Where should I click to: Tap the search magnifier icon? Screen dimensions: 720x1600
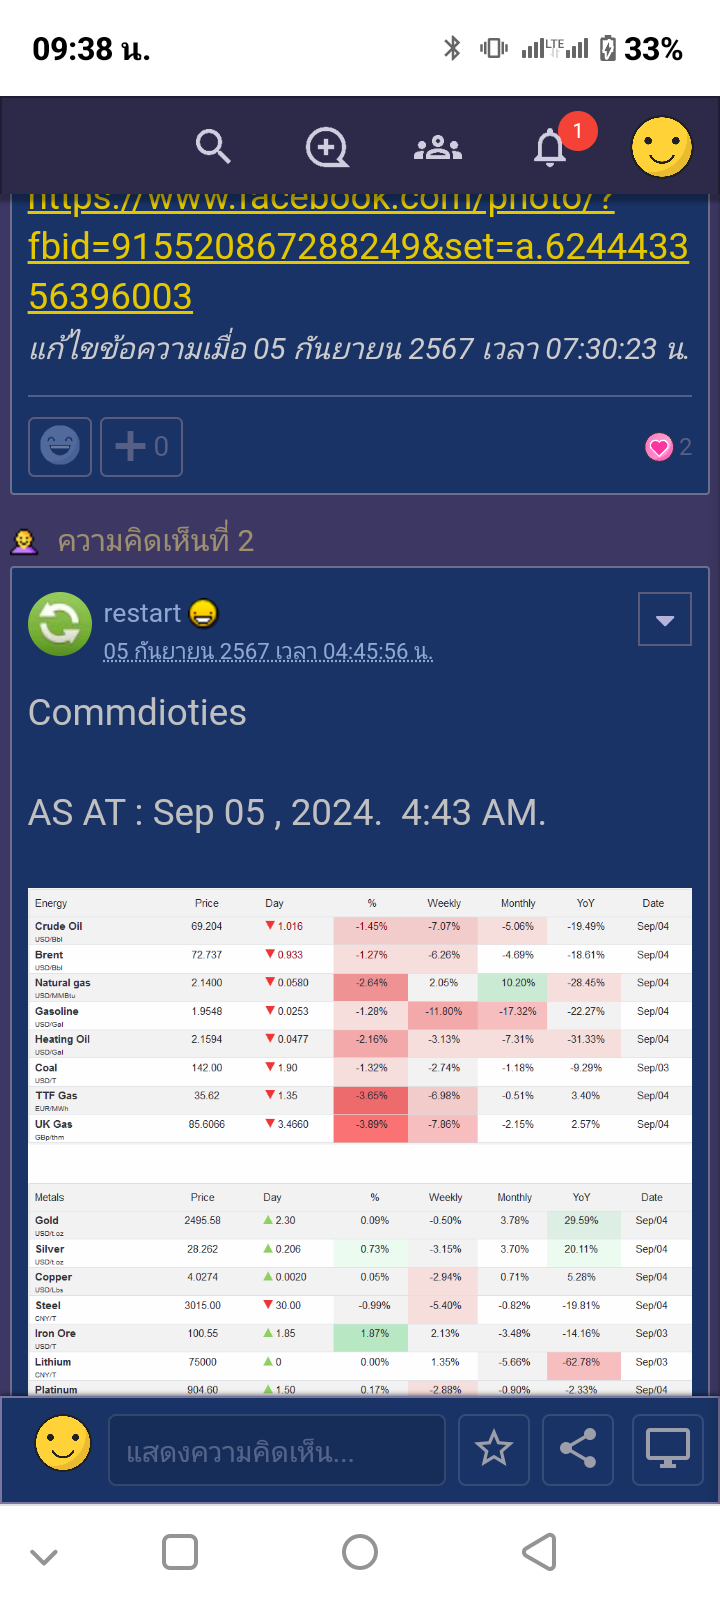tap(213, 147)
